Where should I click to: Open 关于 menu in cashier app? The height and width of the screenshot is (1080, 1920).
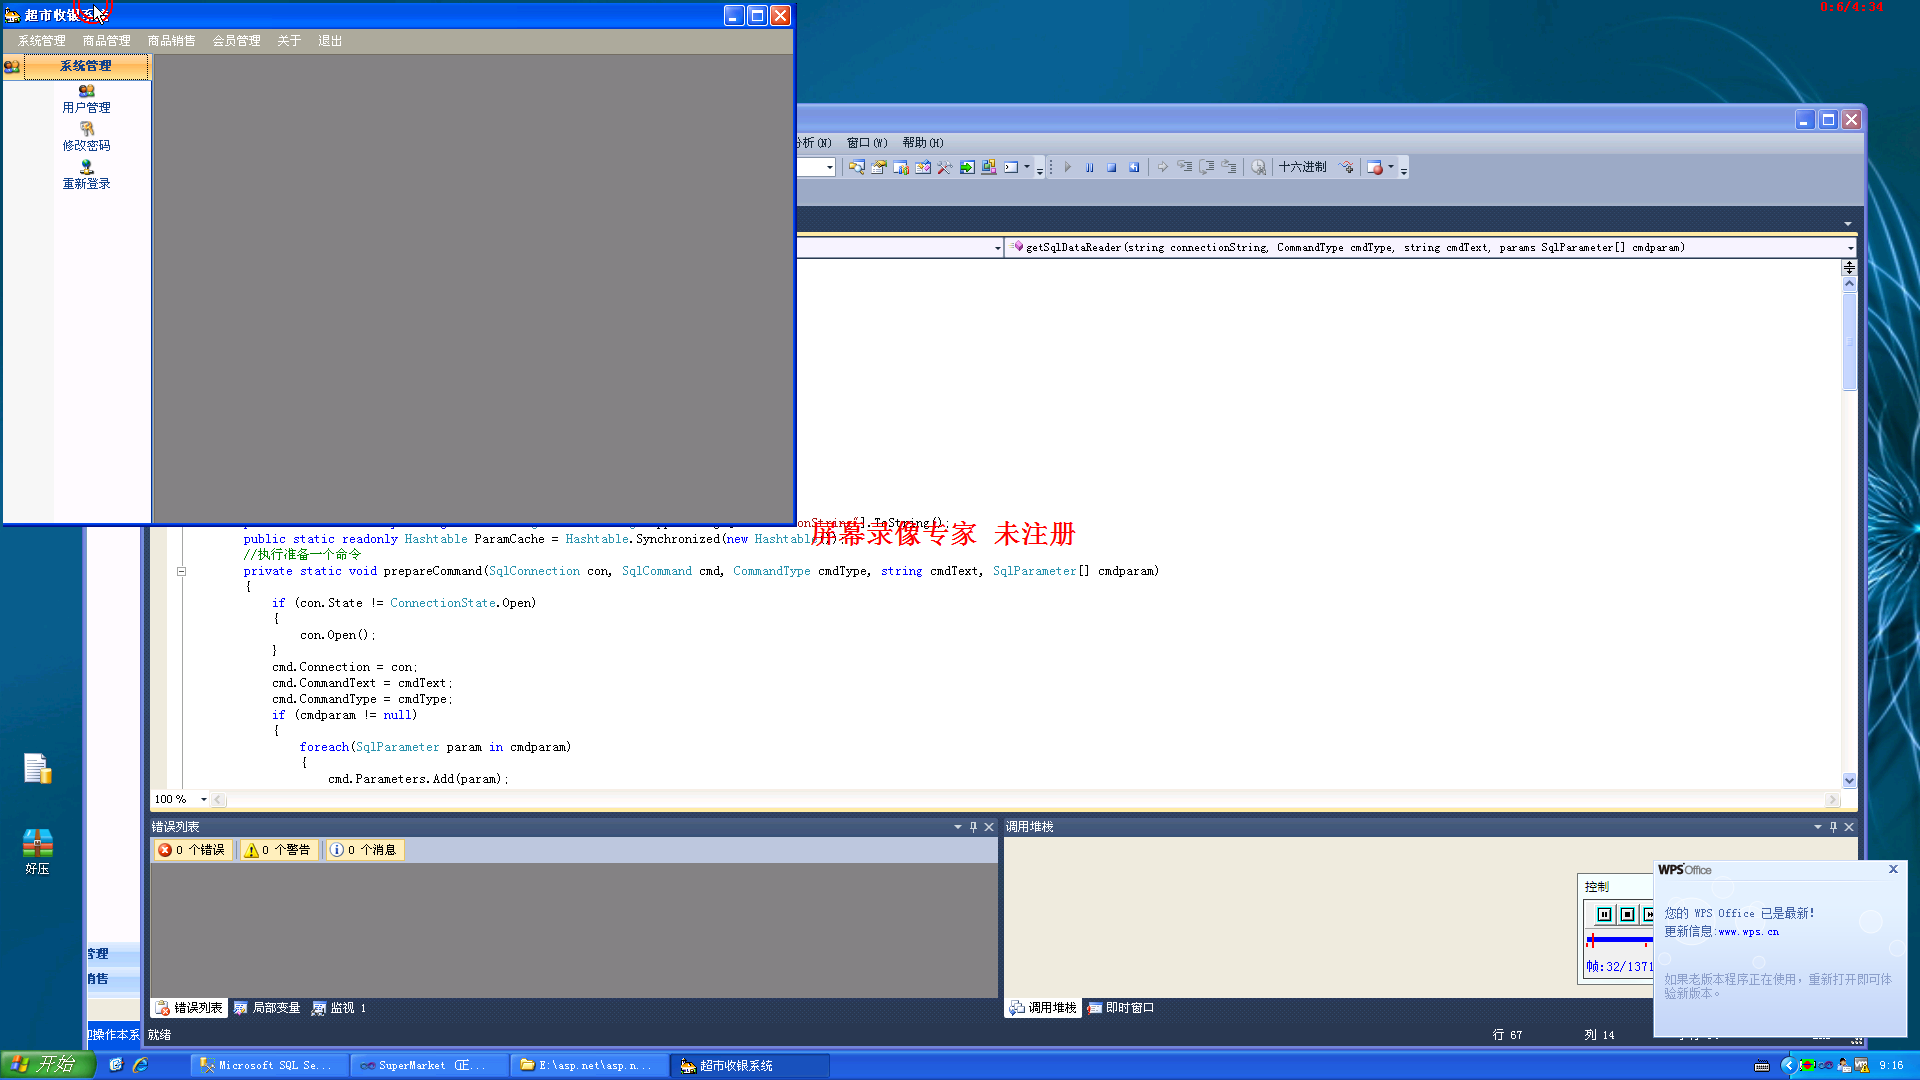[x=289, y=41]
